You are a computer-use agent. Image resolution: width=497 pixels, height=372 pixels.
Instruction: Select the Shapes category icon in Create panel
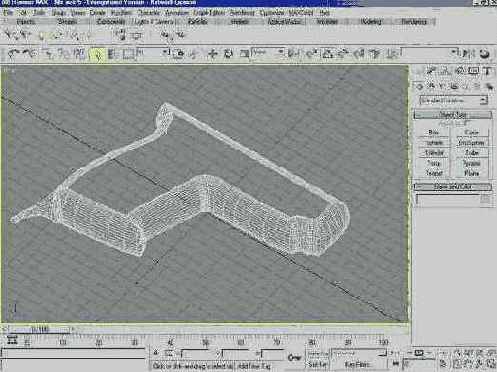click(431, 86)
